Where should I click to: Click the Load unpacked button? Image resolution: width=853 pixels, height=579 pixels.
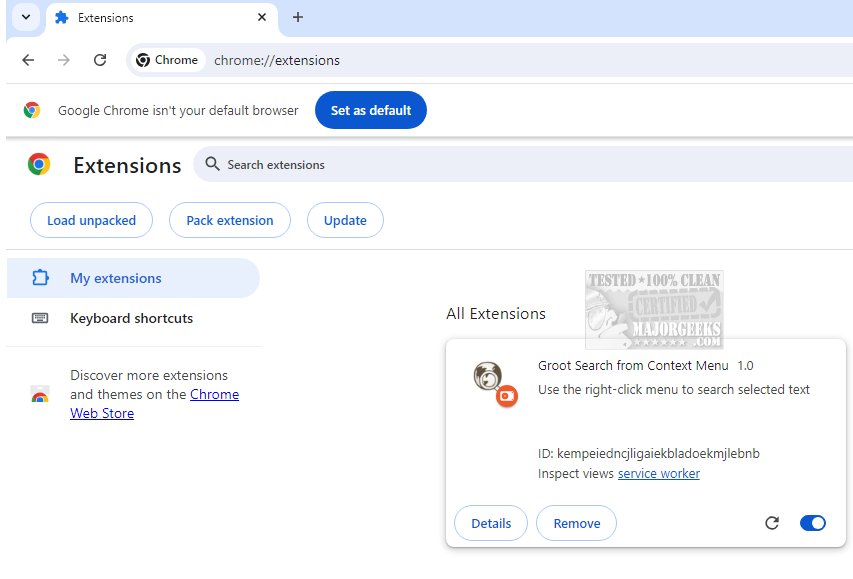tap(91, 220)
